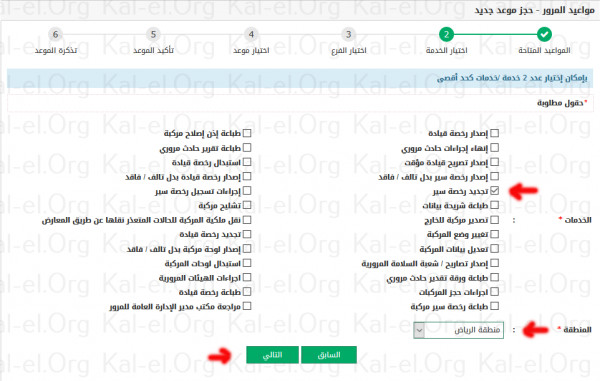The width and height of the screenshot is (600, 381).
Task: Click the التالي next button
Action: 272,355
